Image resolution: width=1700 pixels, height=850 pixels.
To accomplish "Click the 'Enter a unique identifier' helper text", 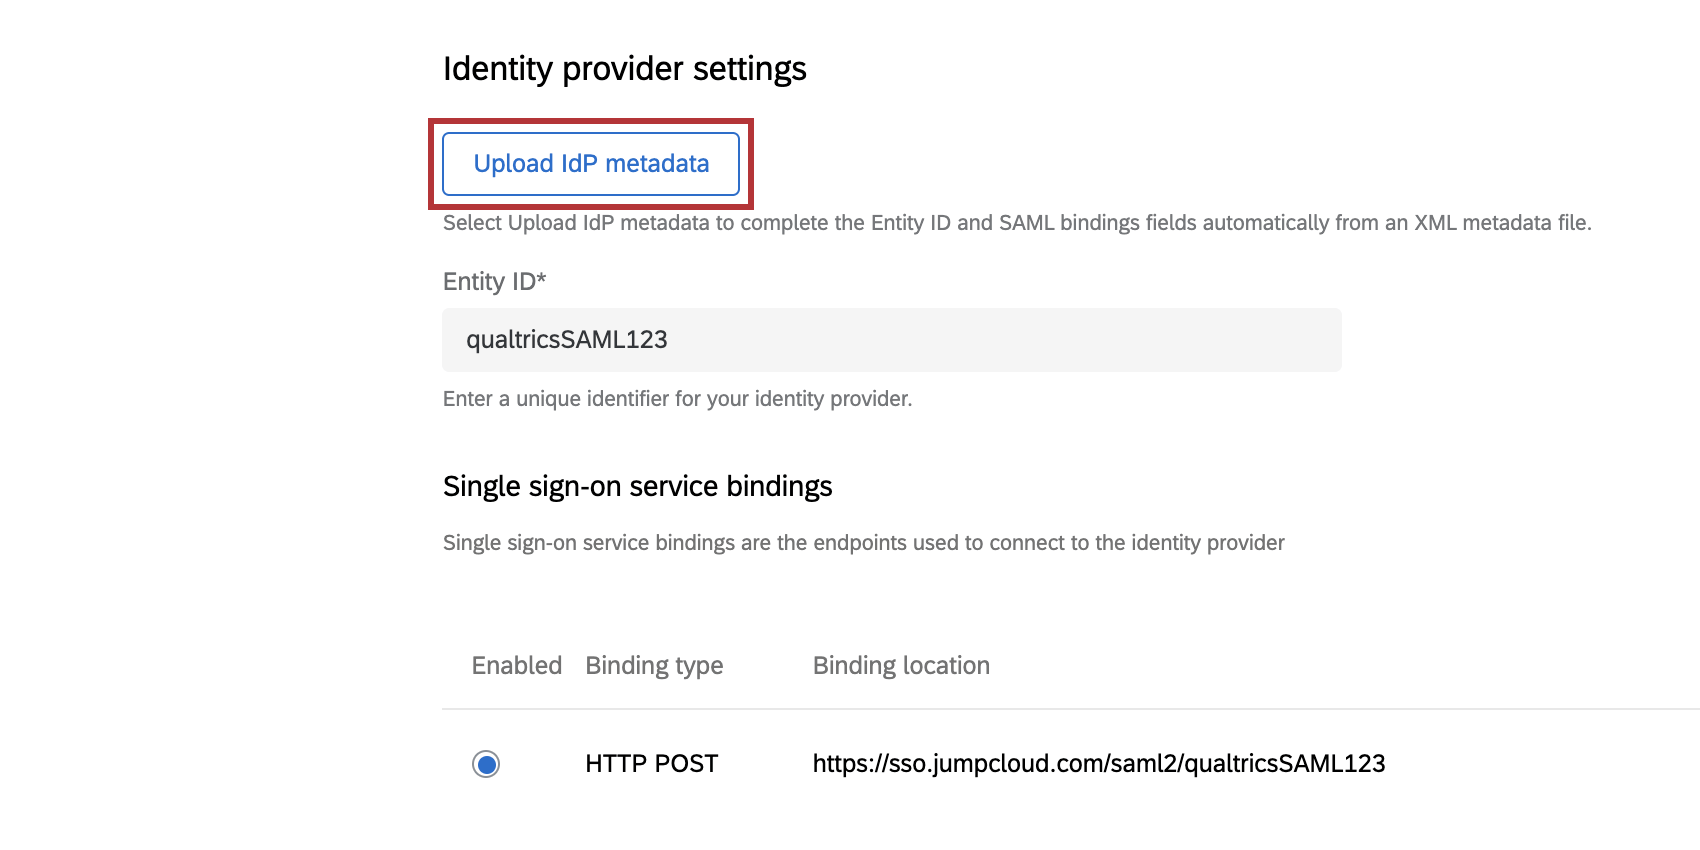I will (678, 399).
